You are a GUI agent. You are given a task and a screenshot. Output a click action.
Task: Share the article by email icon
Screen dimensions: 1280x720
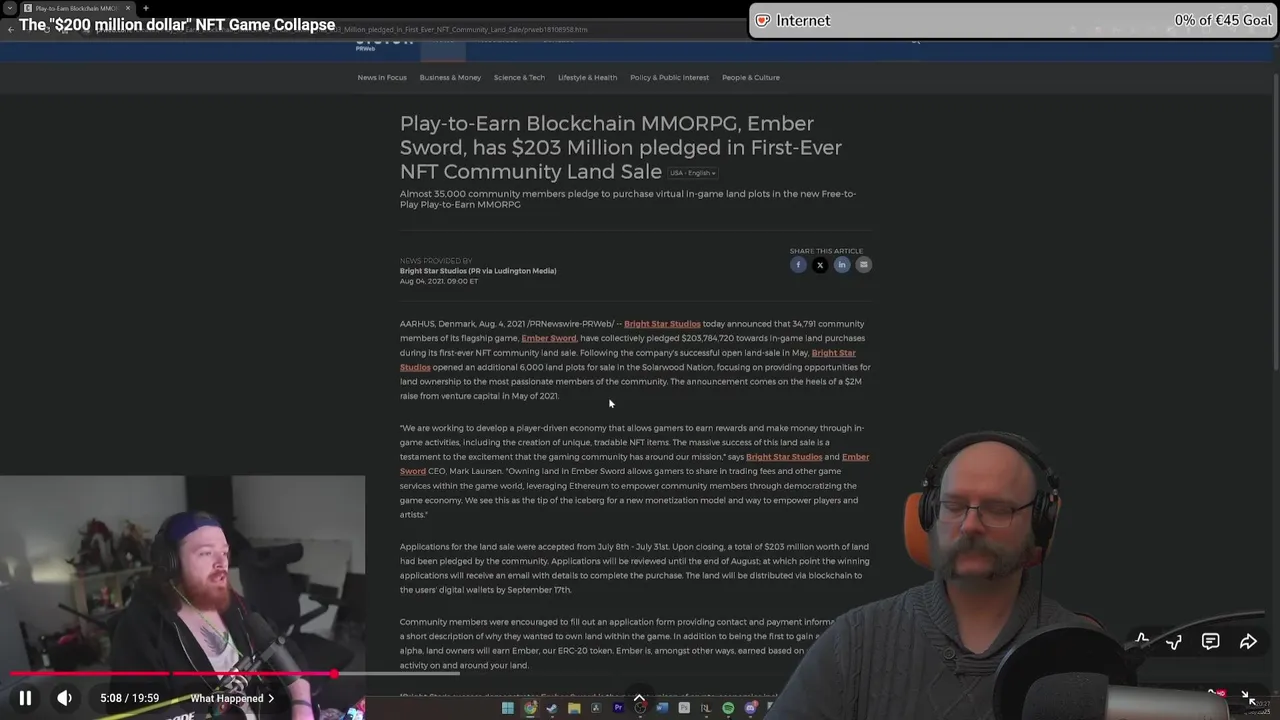[864, 264]
